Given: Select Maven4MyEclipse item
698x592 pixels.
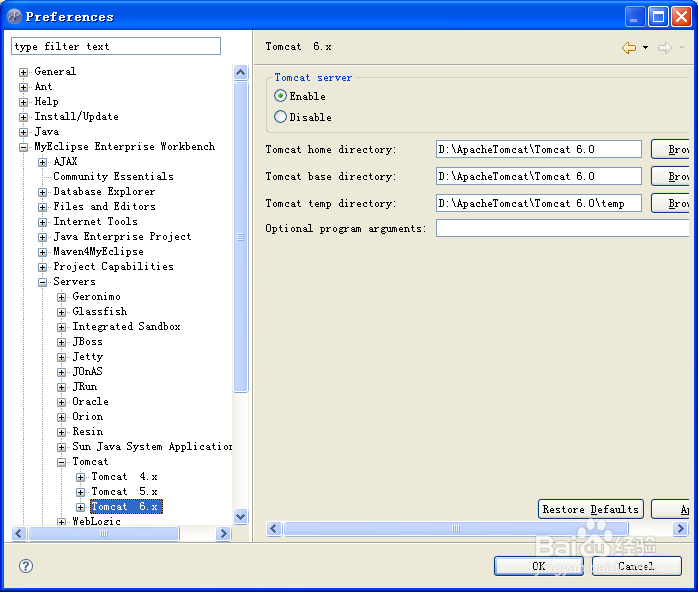Looking at the screenshot, I should pyautogui.click(x=98, y=251).
